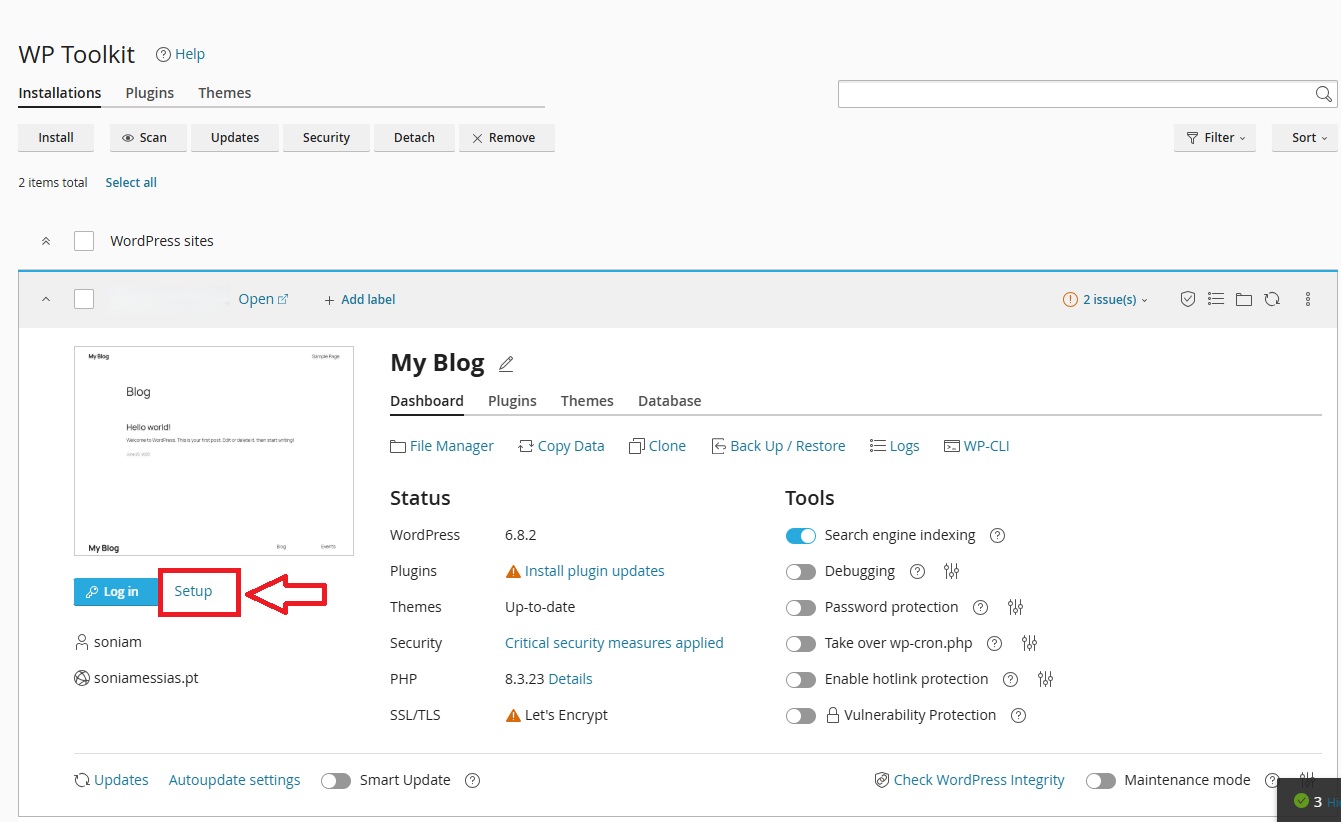Collapse all with double chevron by WordPress sites
1341x822 pixels.
[x=46, y=241]
